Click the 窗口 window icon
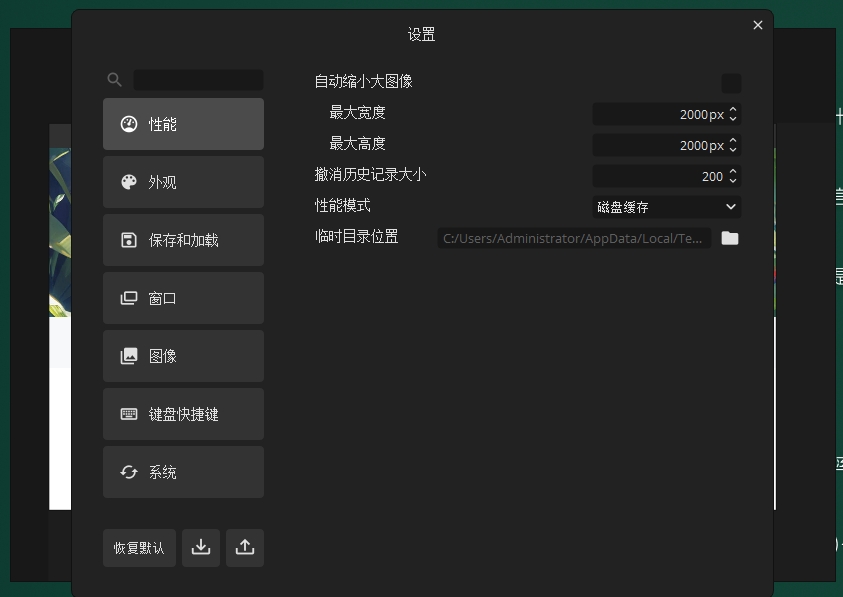The height and width of the screenshot is (597, 843). point(128,298)
